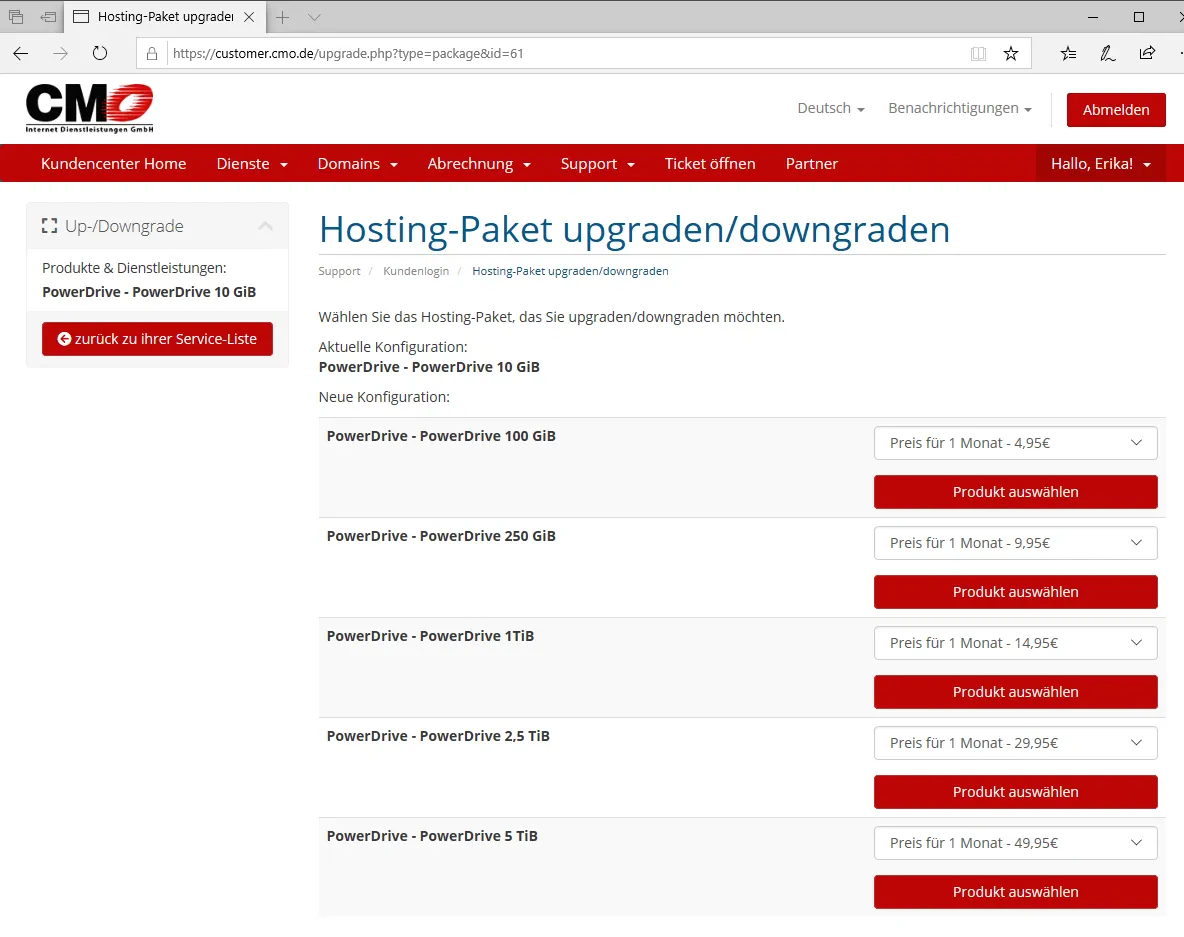Open the Dienste menu
This screenshot has height=937, width=1184.
click(252, 163)
